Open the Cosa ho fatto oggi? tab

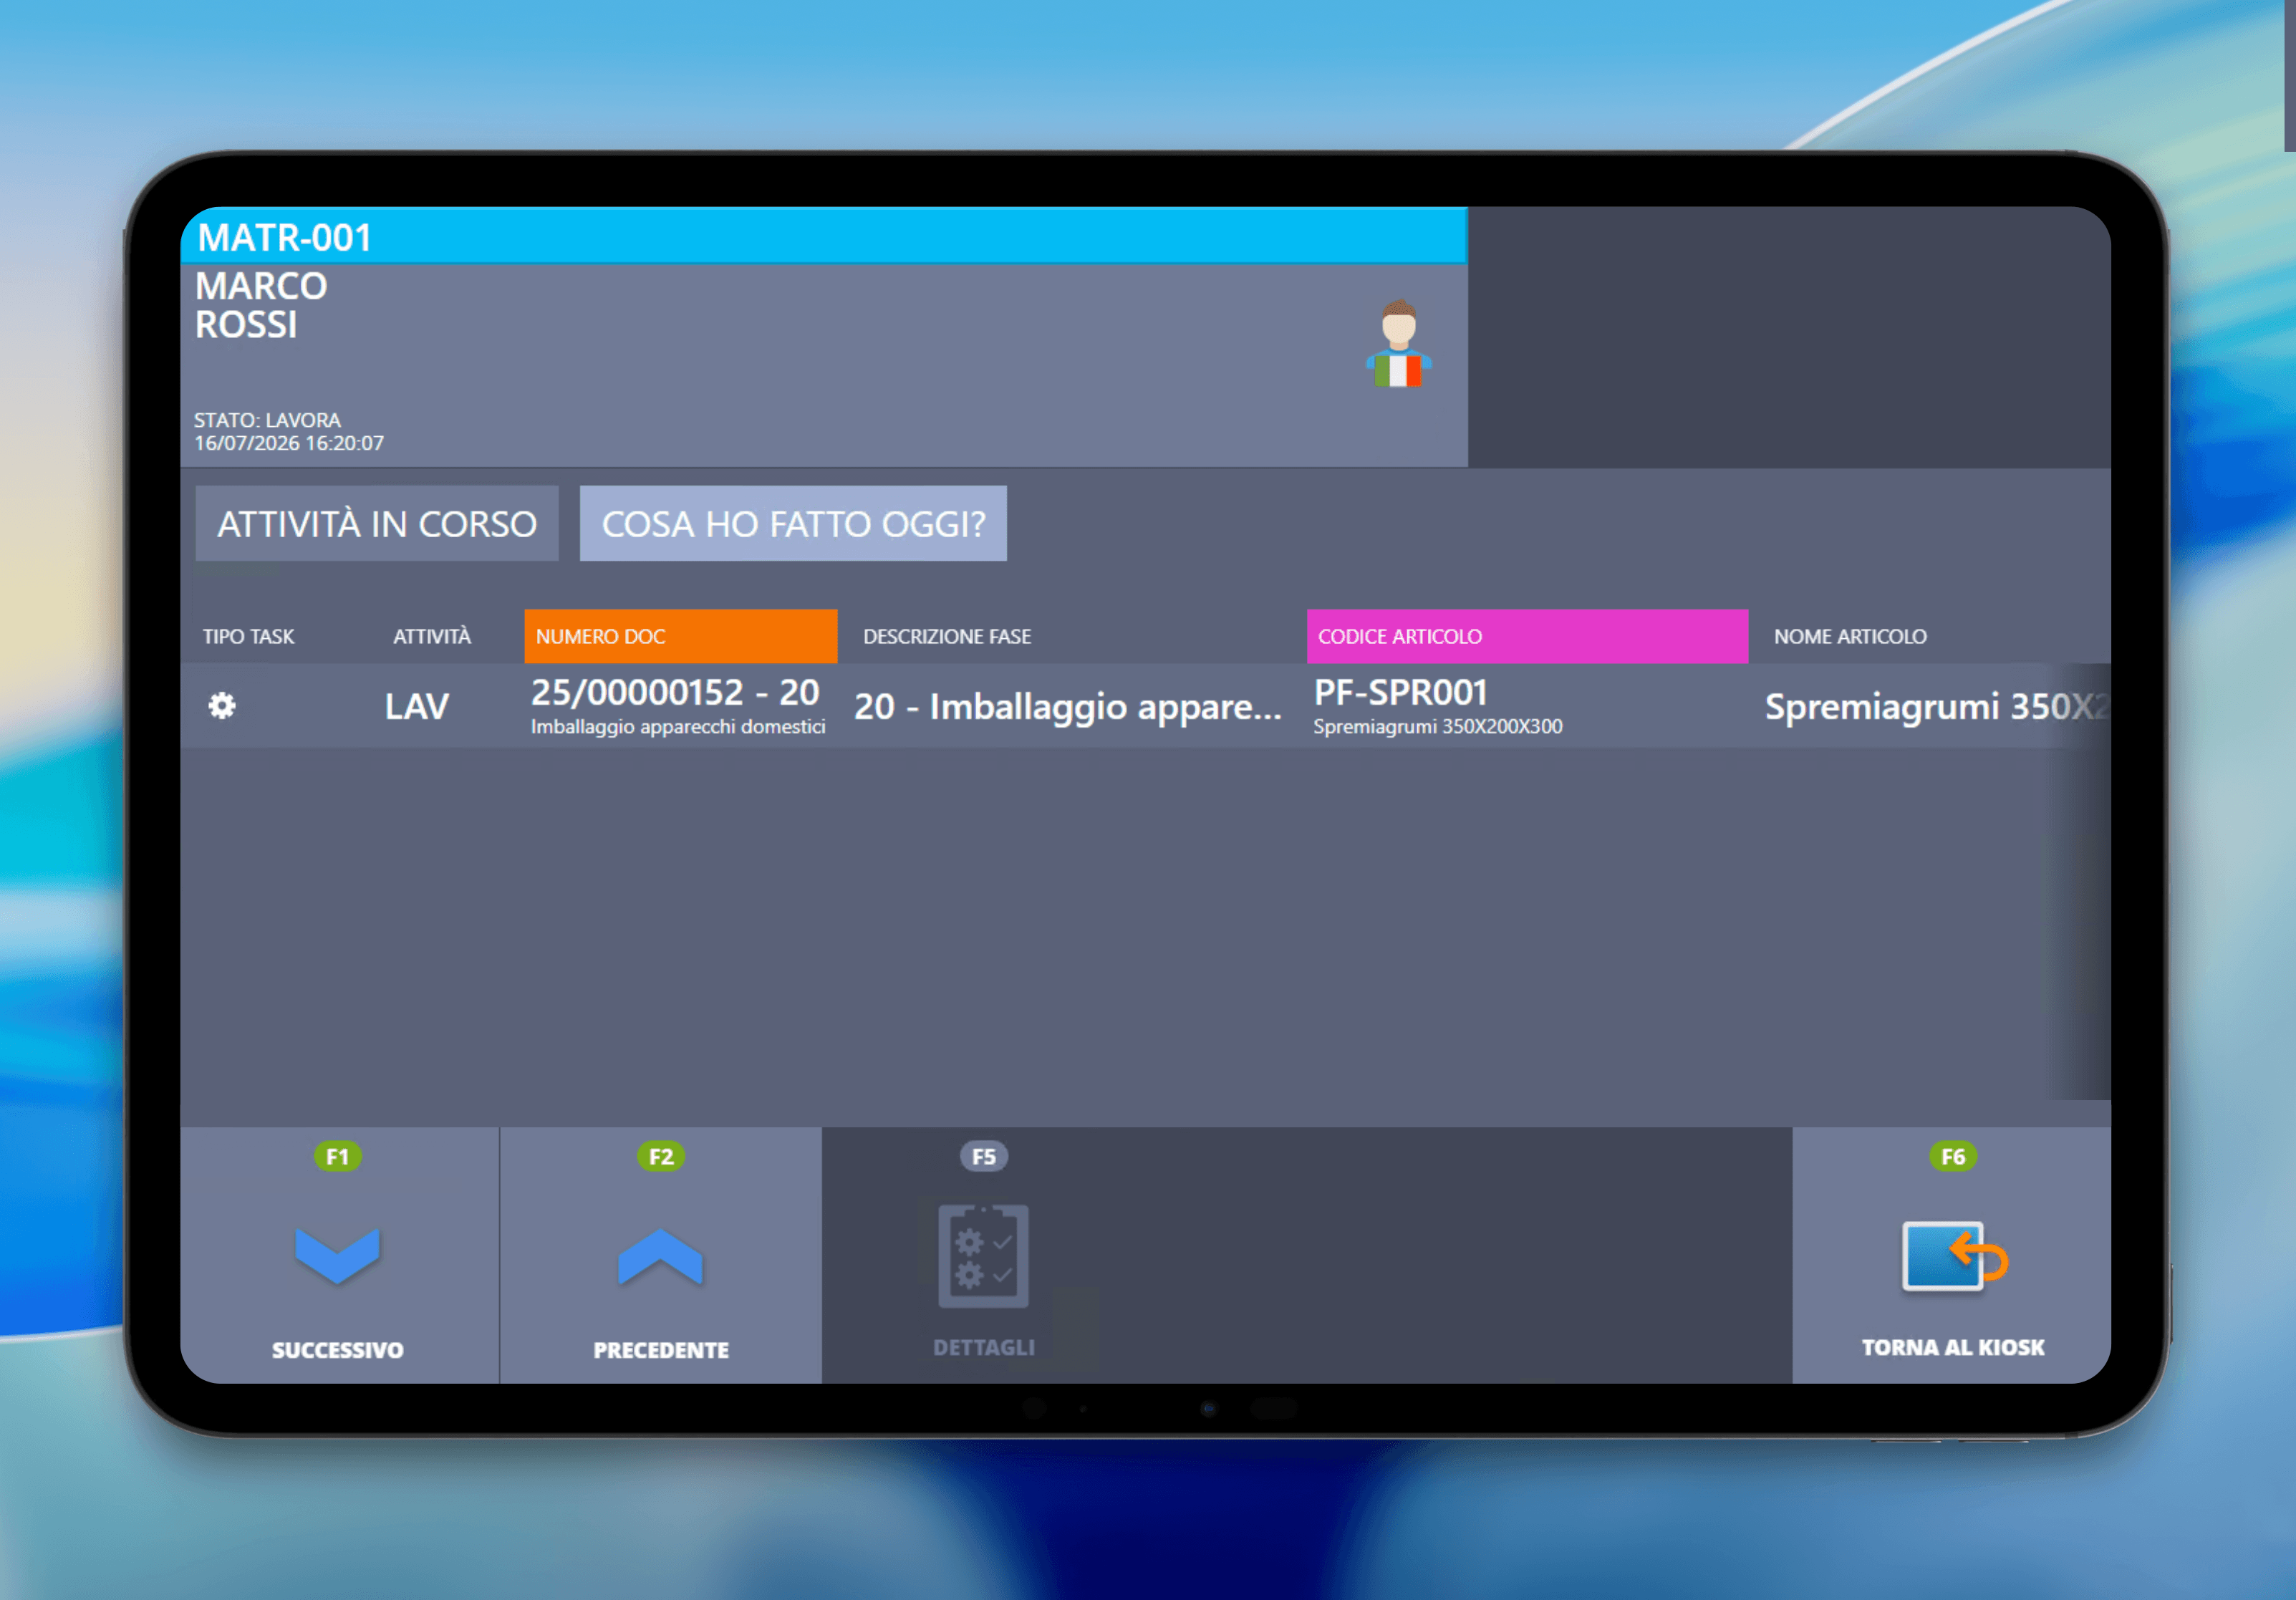click(x=793, y=524)
